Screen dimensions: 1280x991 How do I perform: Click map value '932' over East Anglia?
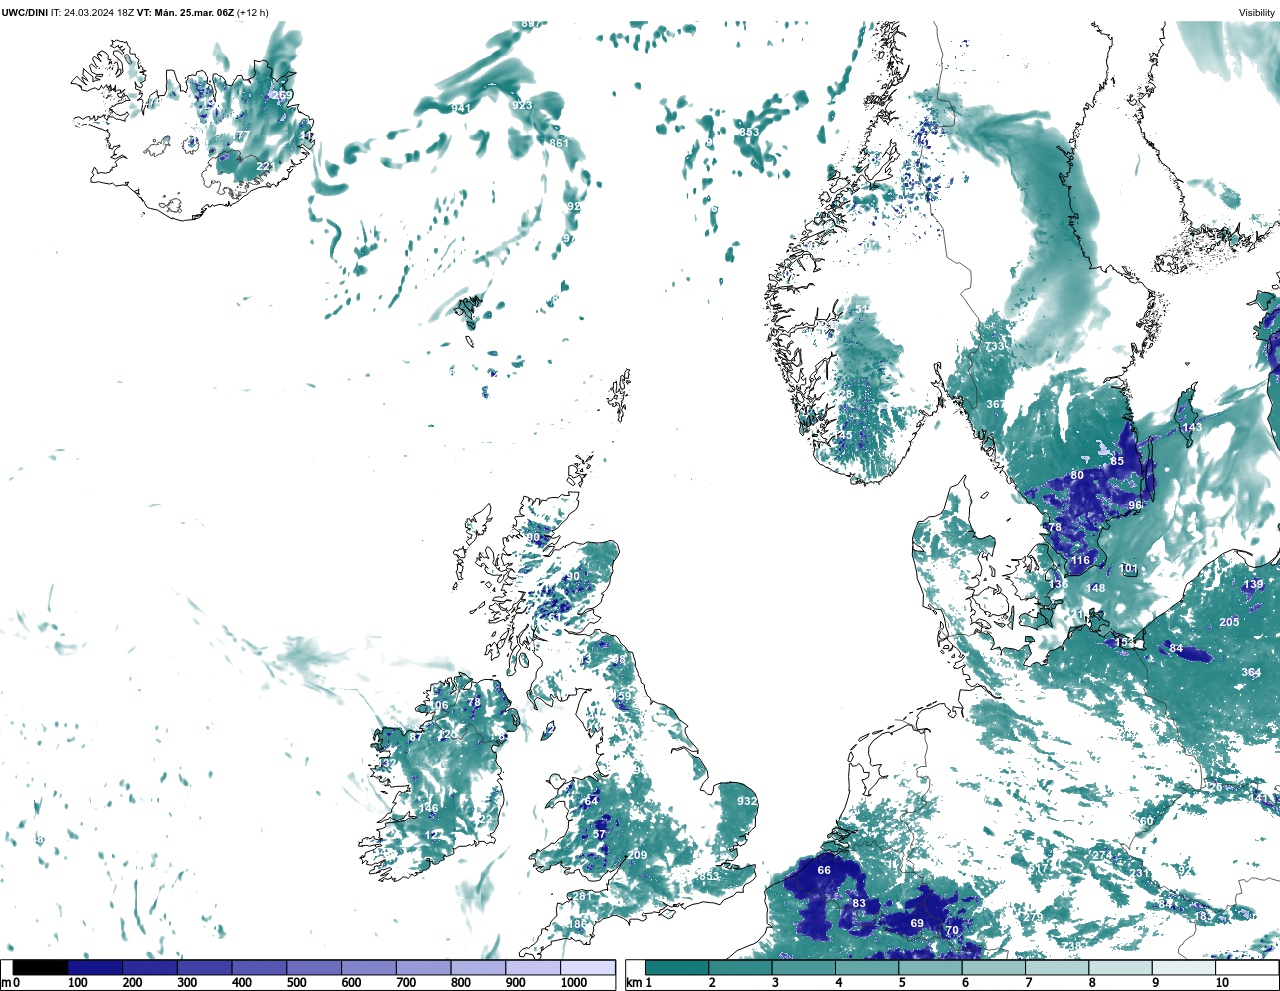point(747,801)
